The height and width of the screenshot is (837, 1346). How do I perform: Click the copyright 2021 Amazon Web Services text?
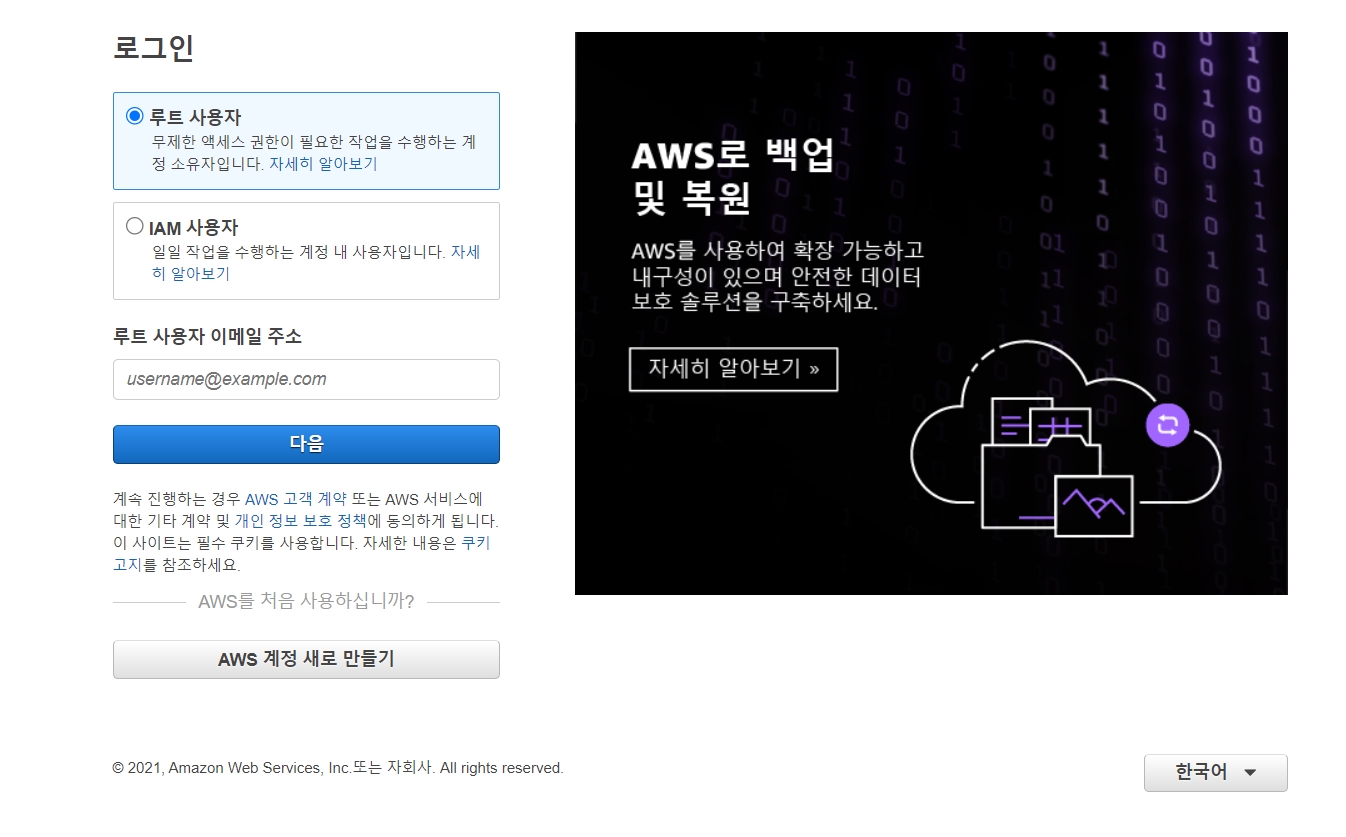click(338, 768)
